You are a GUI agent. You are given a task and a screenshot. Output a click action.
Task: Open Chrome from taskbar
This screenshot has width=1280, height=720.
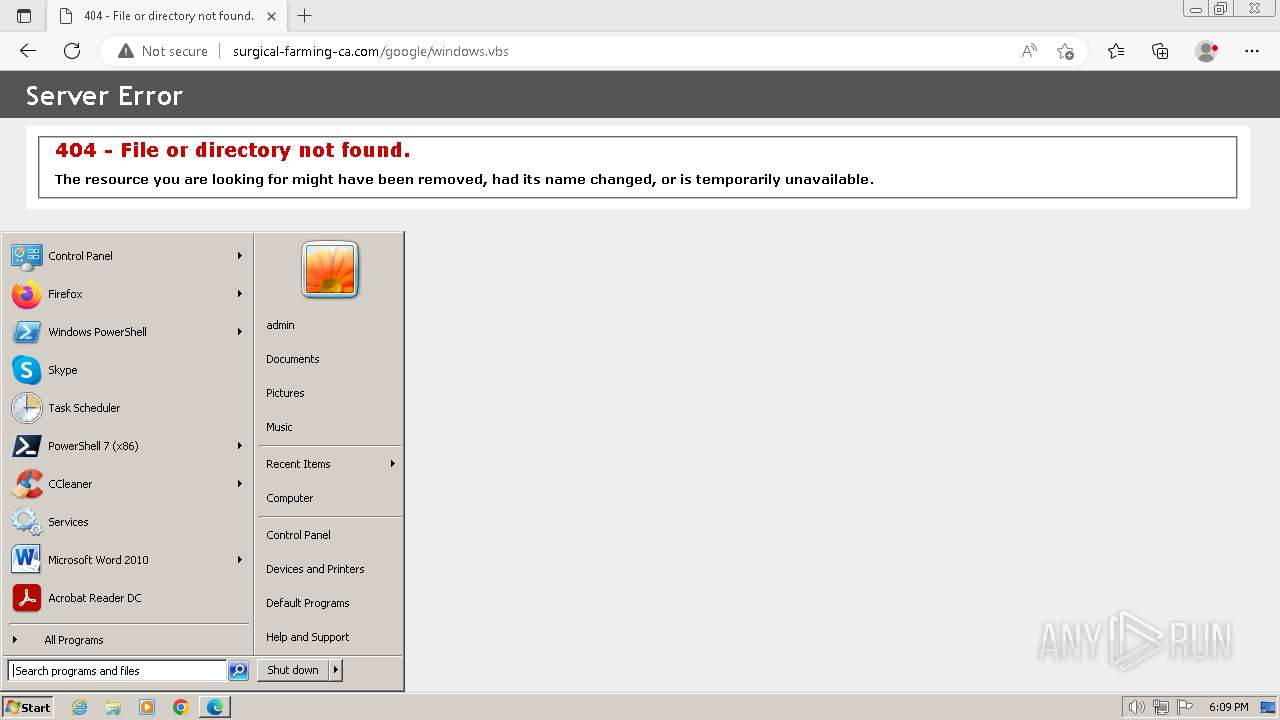[181, 707]
